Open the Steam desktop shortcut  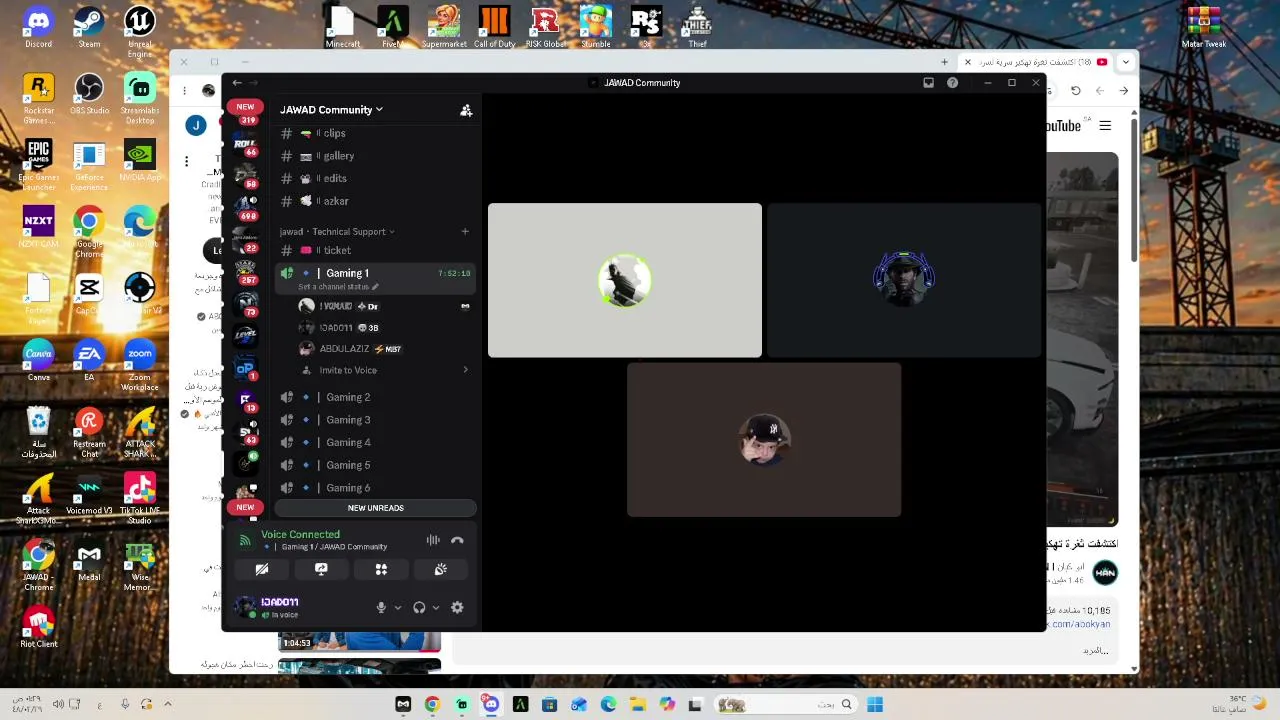tap(89, 28)
